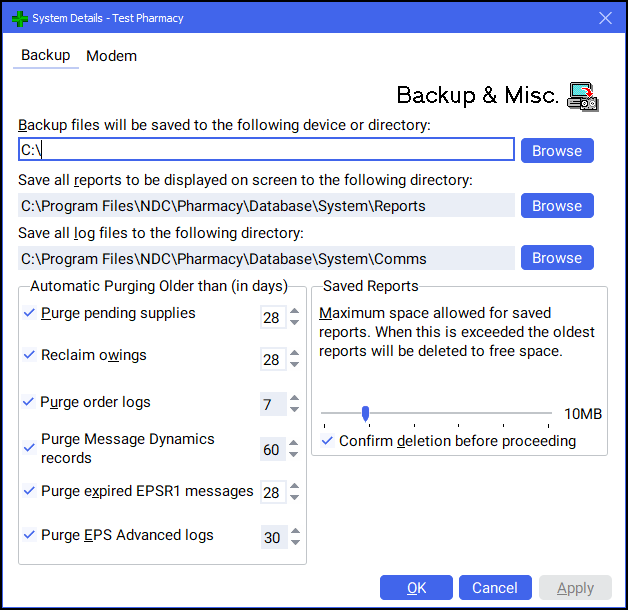
Task: Increase Purge pending supplies days with up arrow
Action: point(294,312)
